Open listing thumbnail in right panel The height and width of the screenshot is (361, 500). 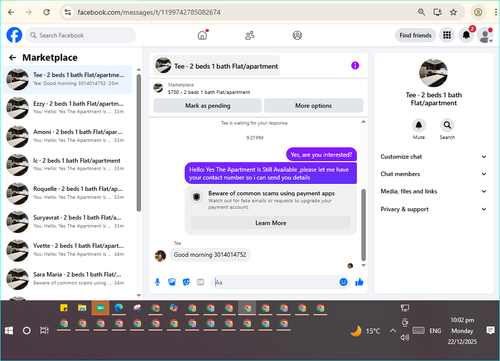(x=433, y=73)
